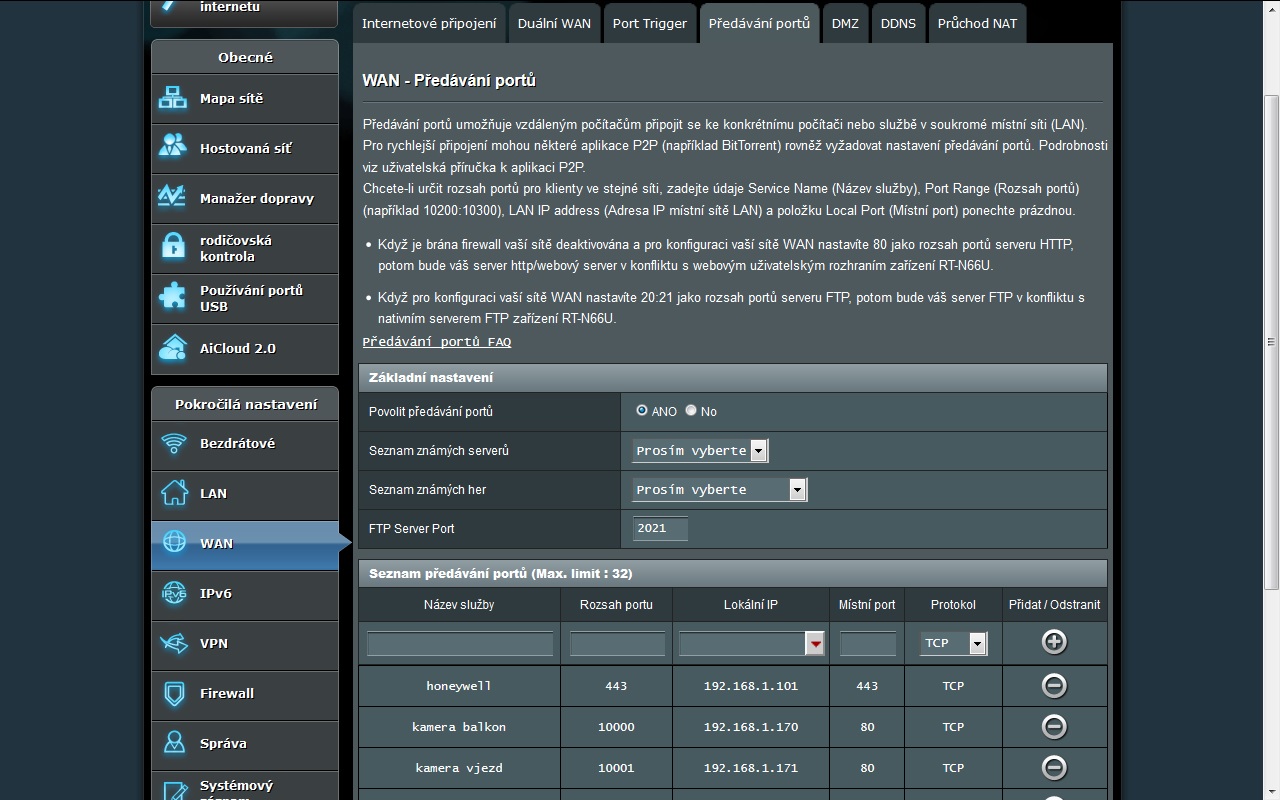The image size is (1280, 800).
Task: Select No to disable port forwarding
Action: pos(691,411)
